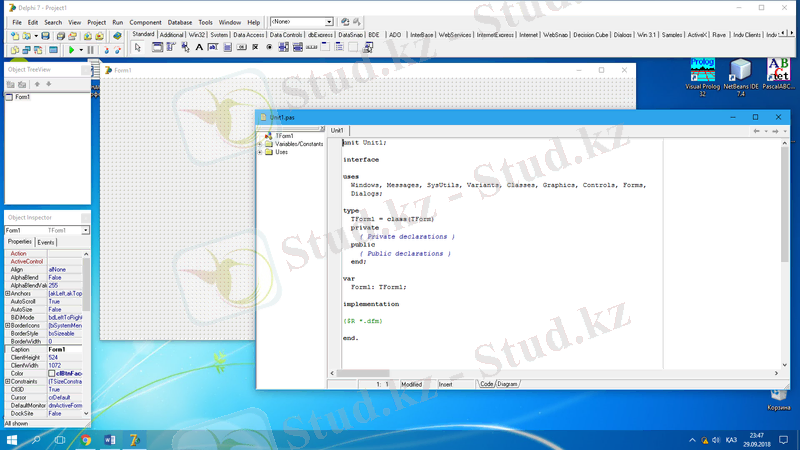The image size is (800, 450).
Task: Click the Caption property value field
Action: coord(66,349)
